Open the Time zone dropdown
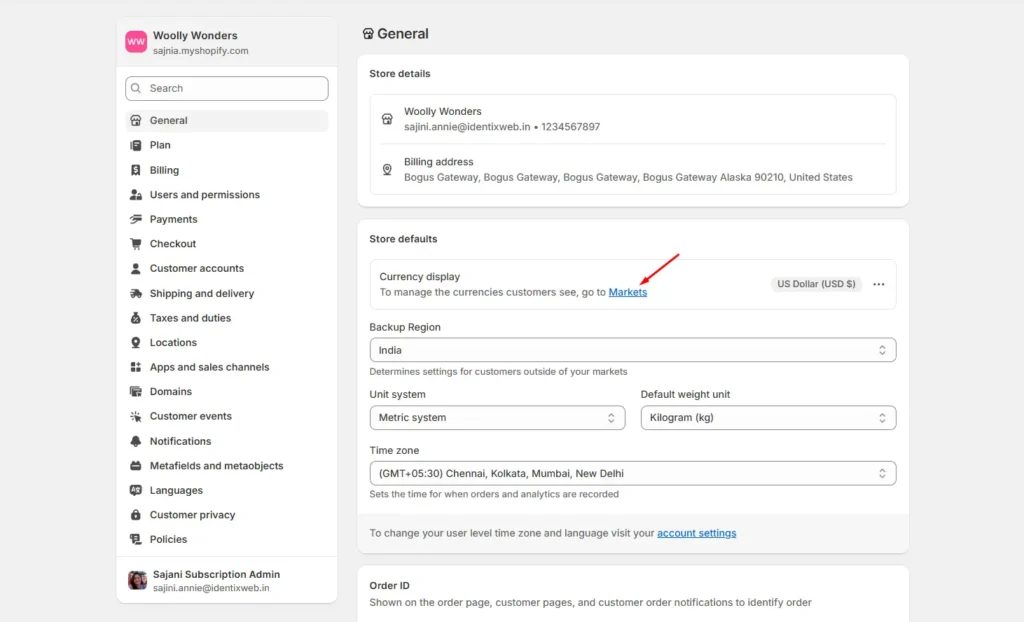 [x=632, y=473]
